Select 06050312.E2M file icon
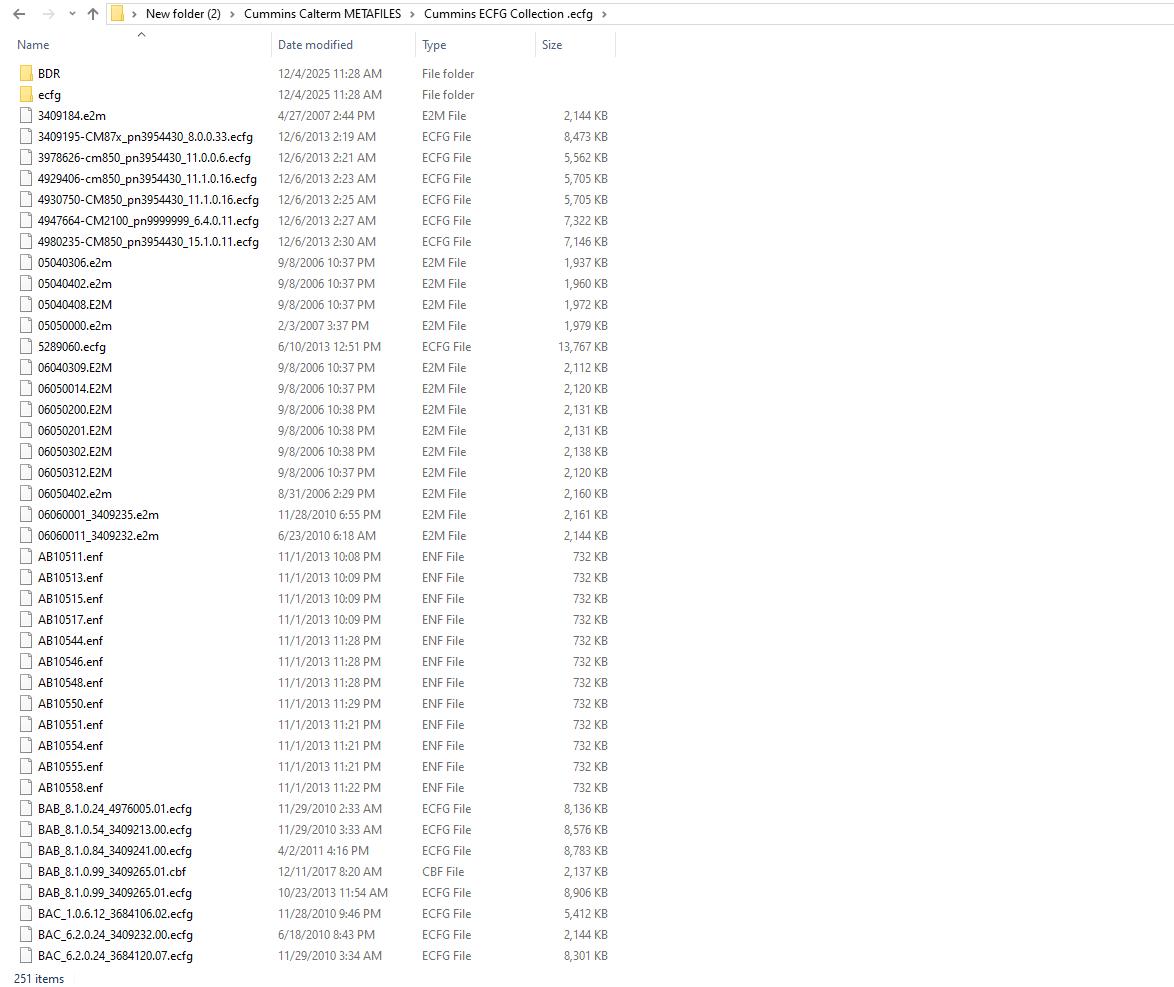 tap(26, 472)
